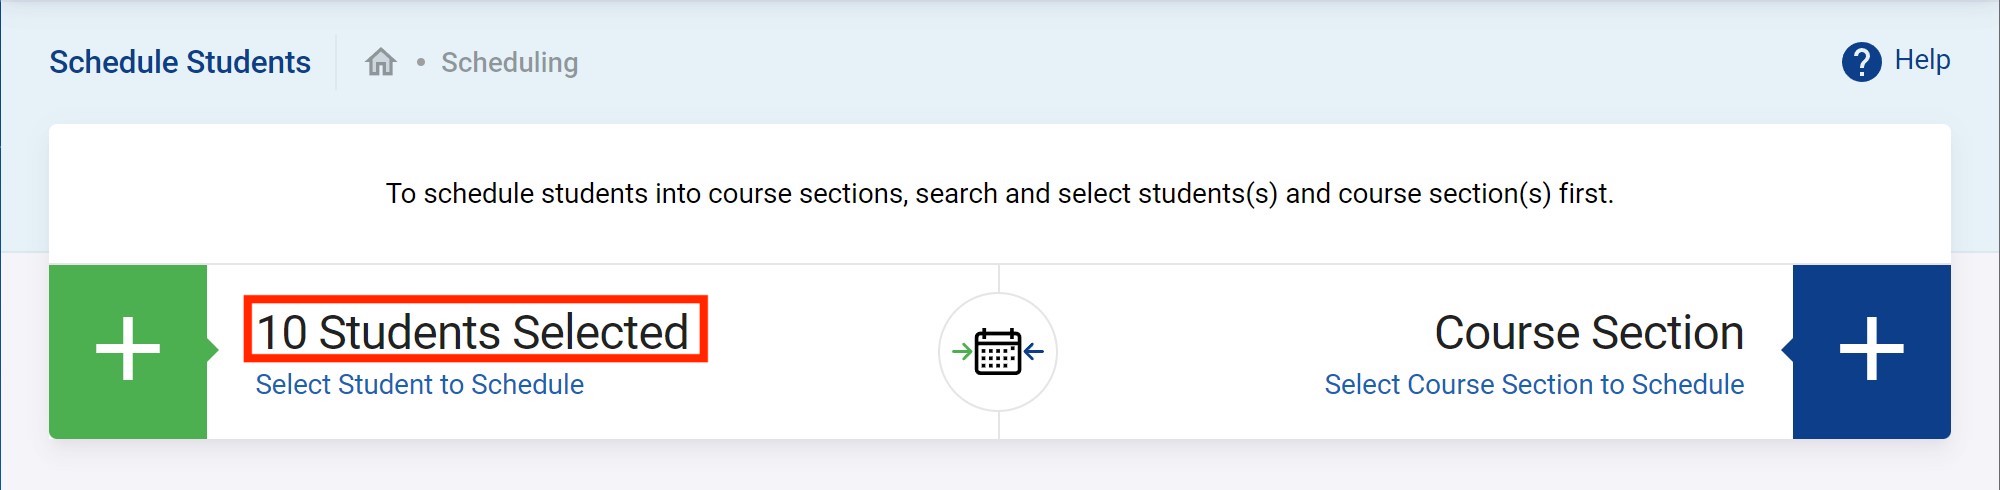This screenshot has width=2000, height=490.
Task: Click the green arrow left of calendar
Action: click(x=962, y=351)
